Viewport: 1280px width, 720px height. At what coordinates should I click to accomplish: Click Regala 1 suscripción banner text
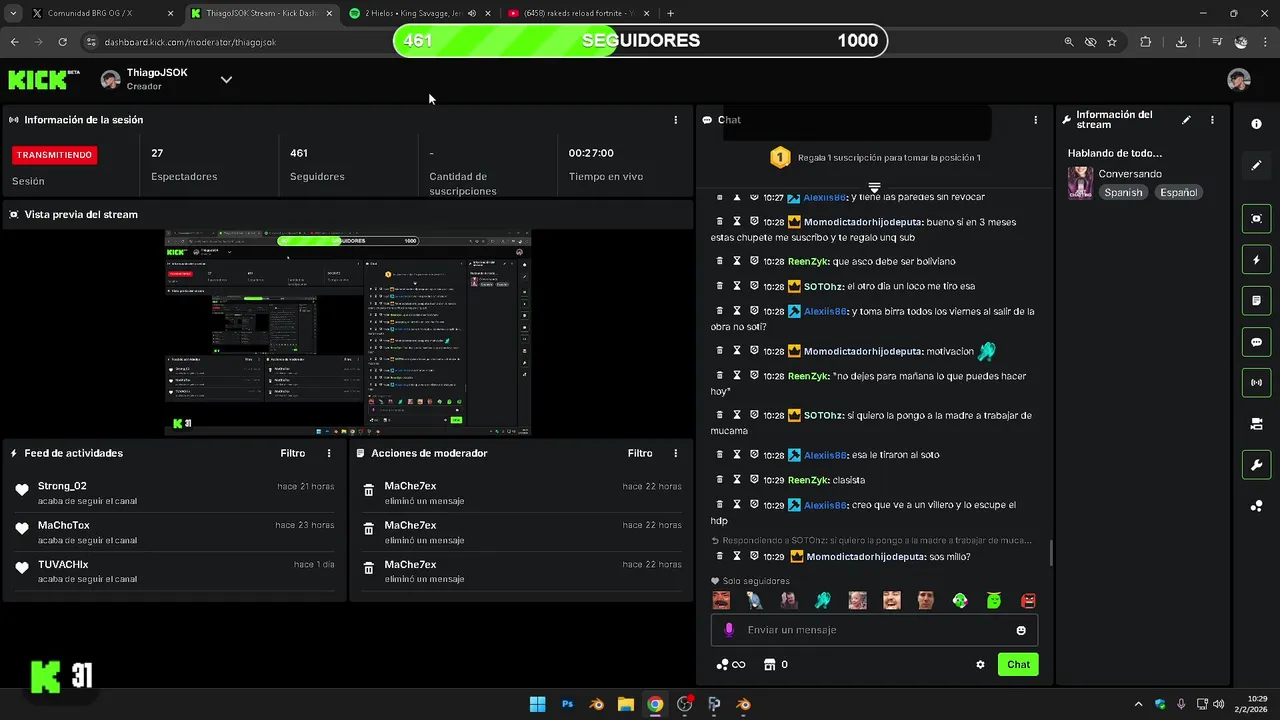[888, 158]
